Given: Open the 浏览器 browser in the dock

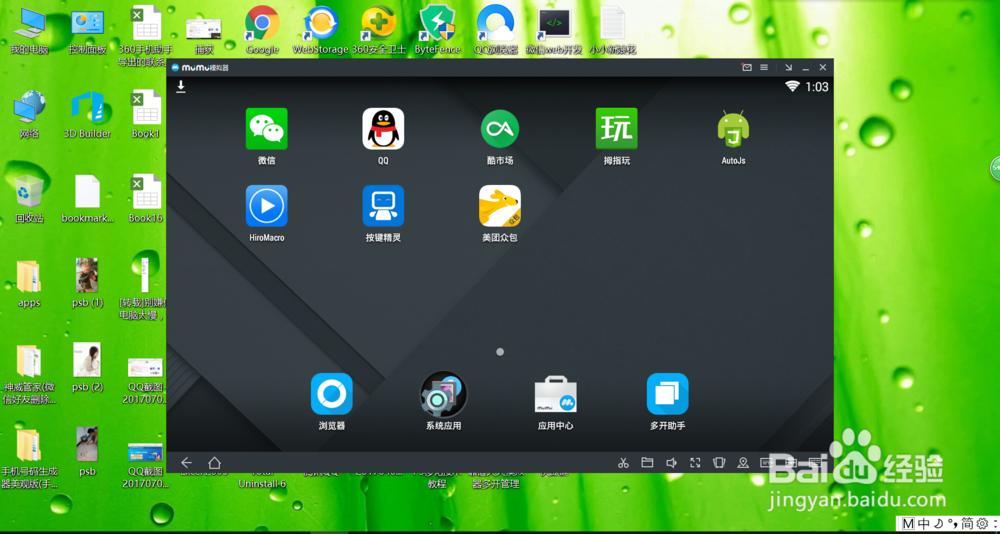Looking at the screenshot, I should [x=332, y=394].
